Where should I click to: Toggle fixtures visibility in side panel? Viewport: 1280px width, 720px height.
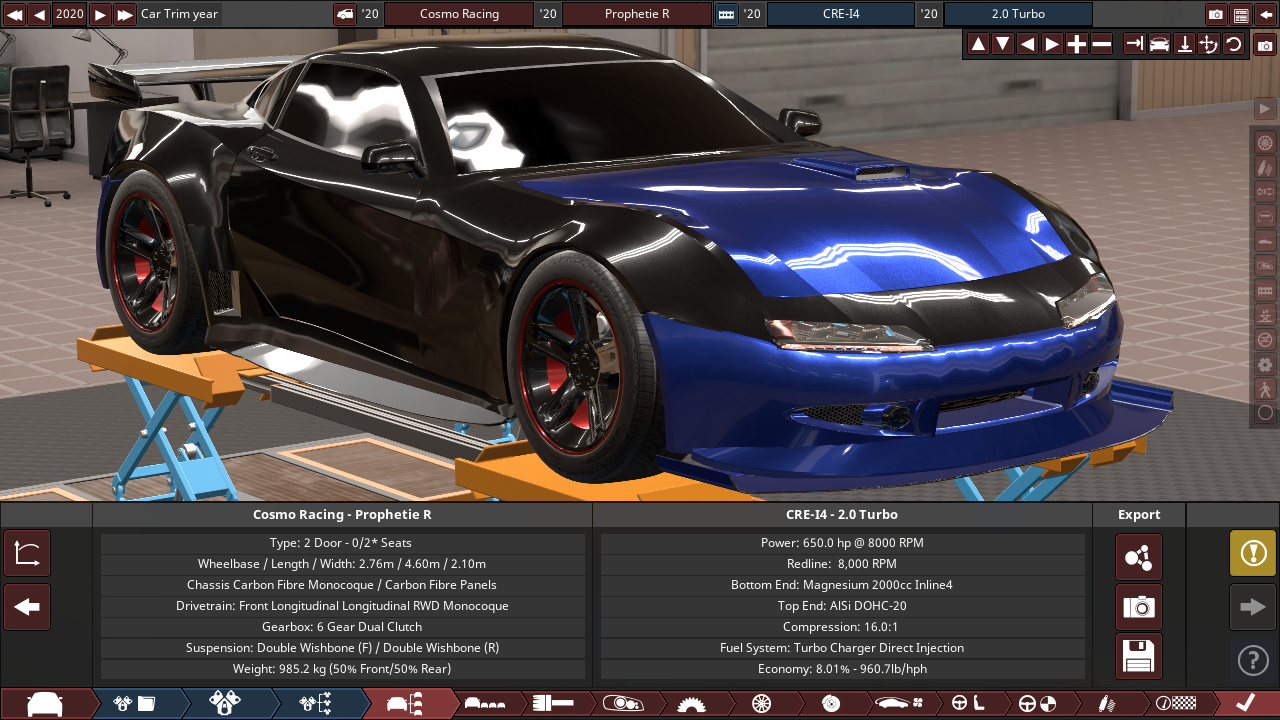click(1265, 265)
